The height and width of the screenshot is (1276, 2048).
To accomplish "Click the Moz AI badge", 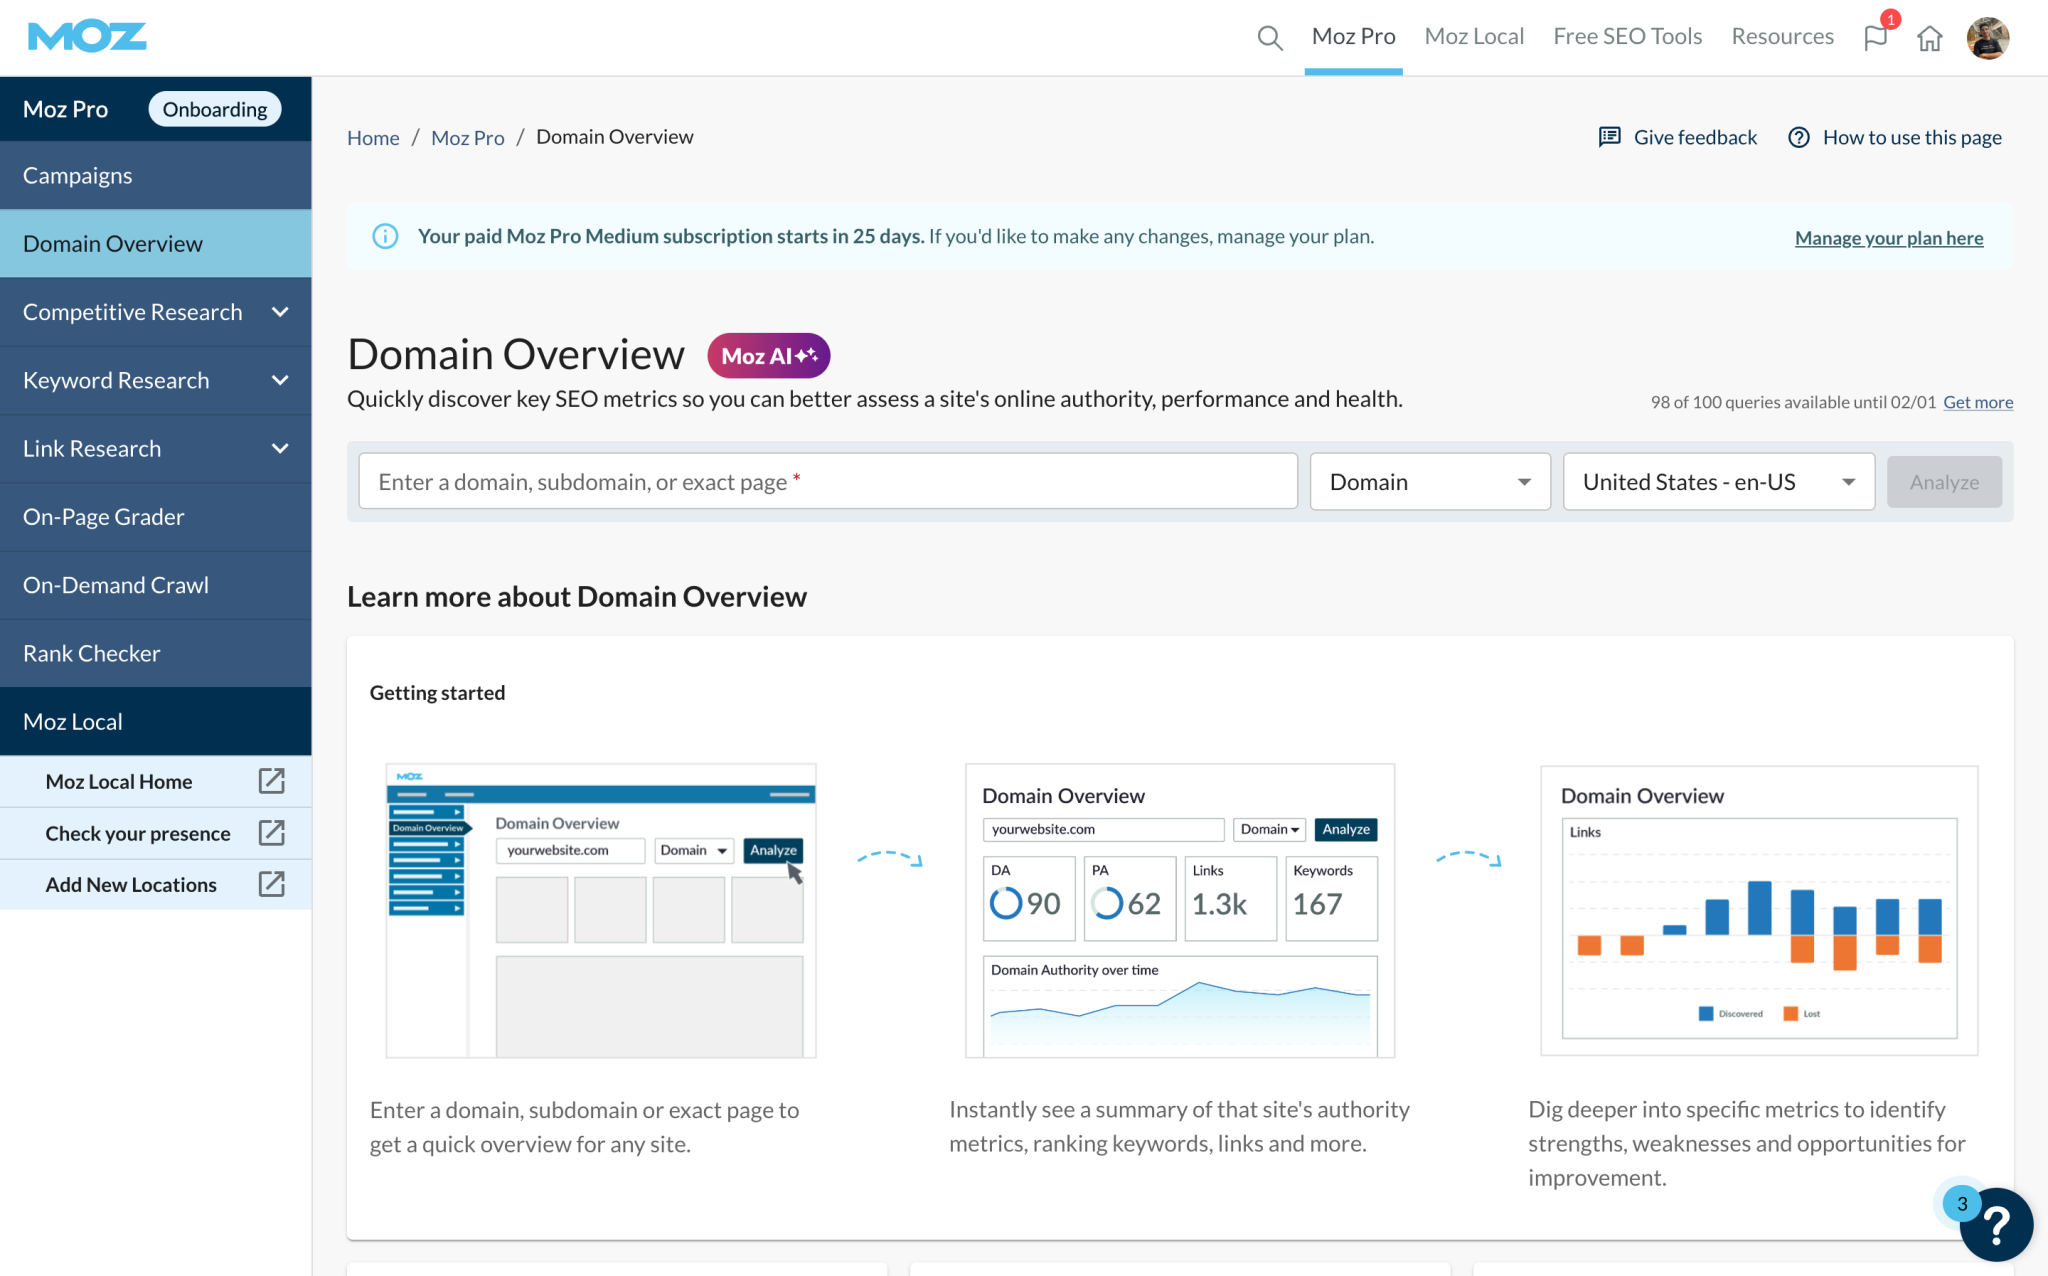I will (768, 356).
